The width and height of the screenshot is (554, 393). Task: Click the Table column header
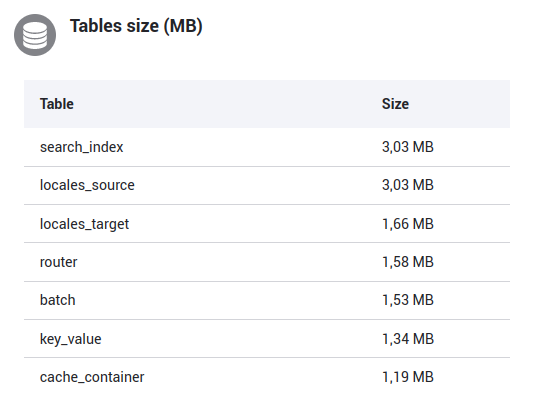coord(57,104)
